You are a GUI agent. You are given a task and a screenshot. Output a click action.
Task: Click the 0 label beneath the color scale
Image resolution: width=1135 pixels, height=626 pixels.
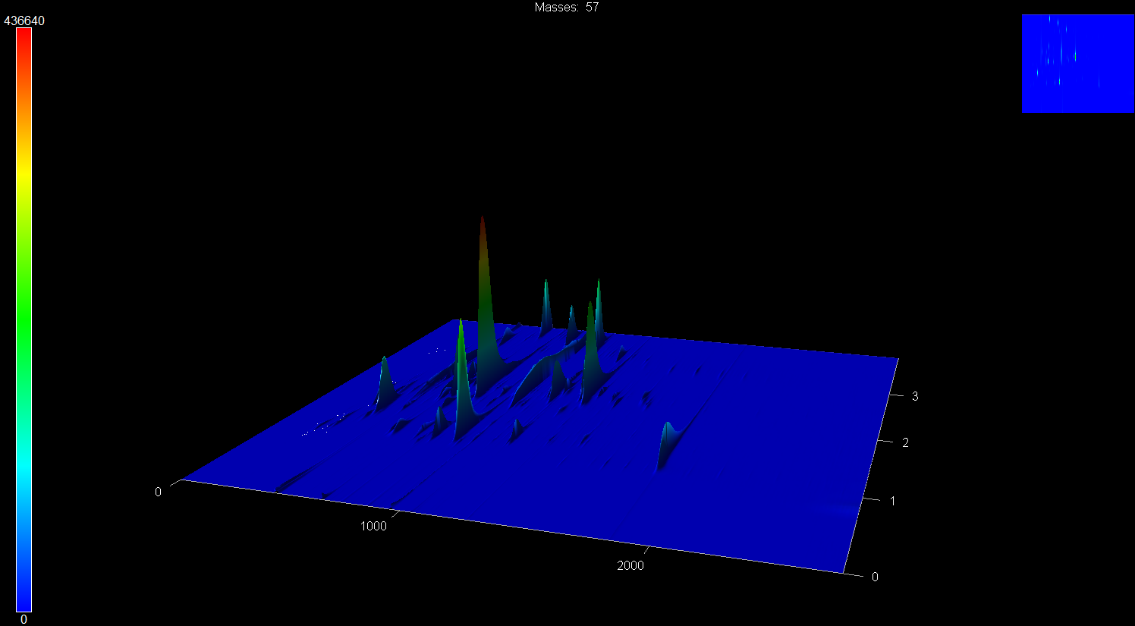24,619
